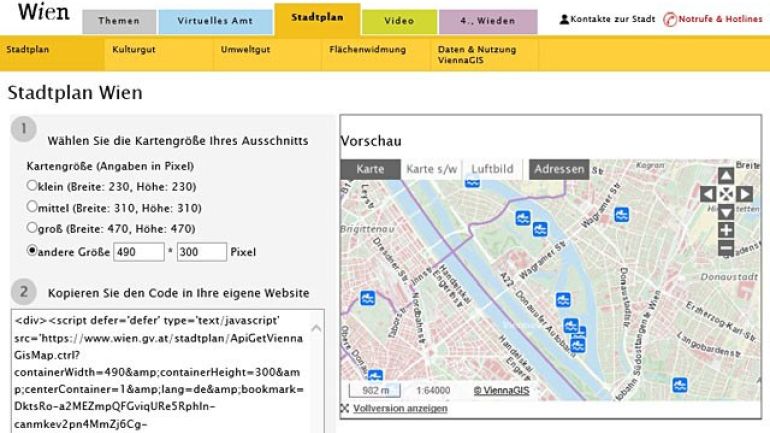Open the Flächenwidmung menu item
This screenshot has width=770, height=433.
[x=367, y=49]
